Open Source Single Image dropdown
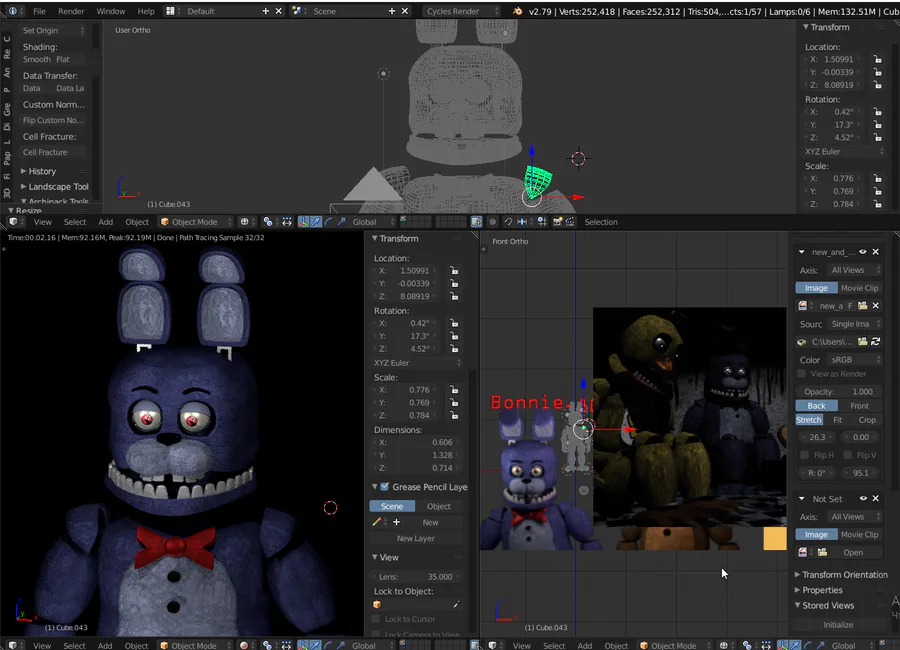Screen dimensions: 900x650 (855, 324)
